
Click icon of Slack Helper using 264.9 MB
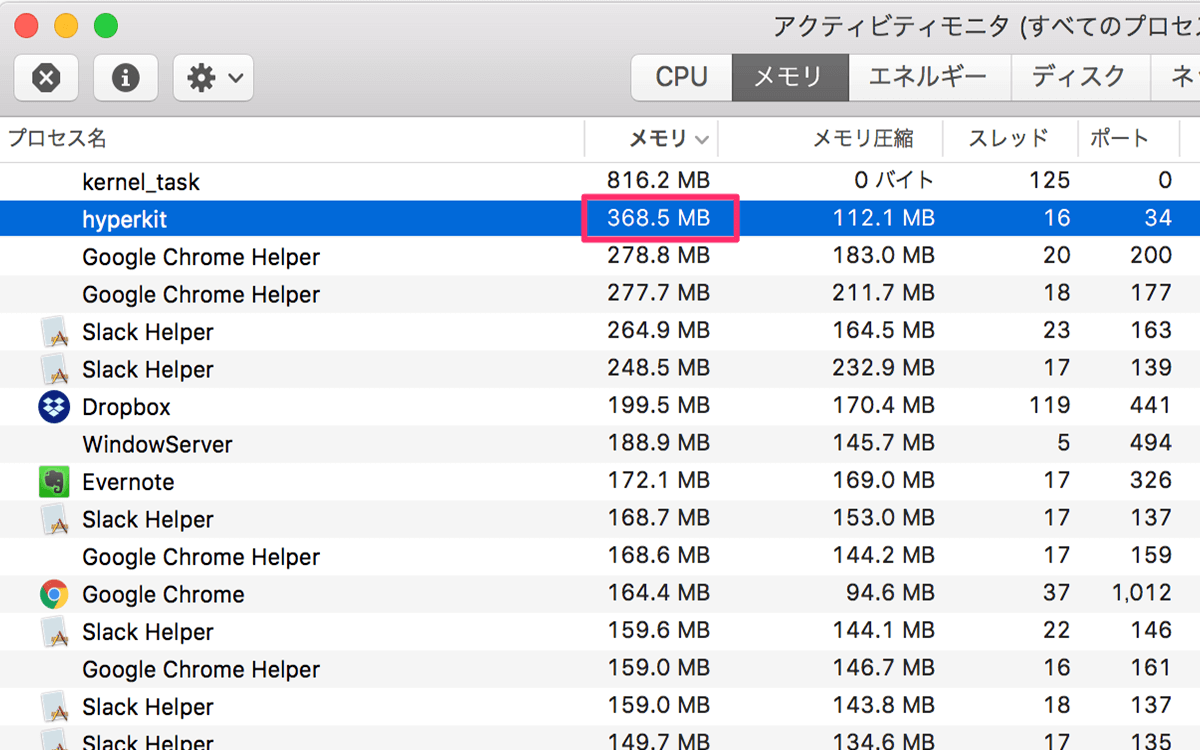(54, 332)
